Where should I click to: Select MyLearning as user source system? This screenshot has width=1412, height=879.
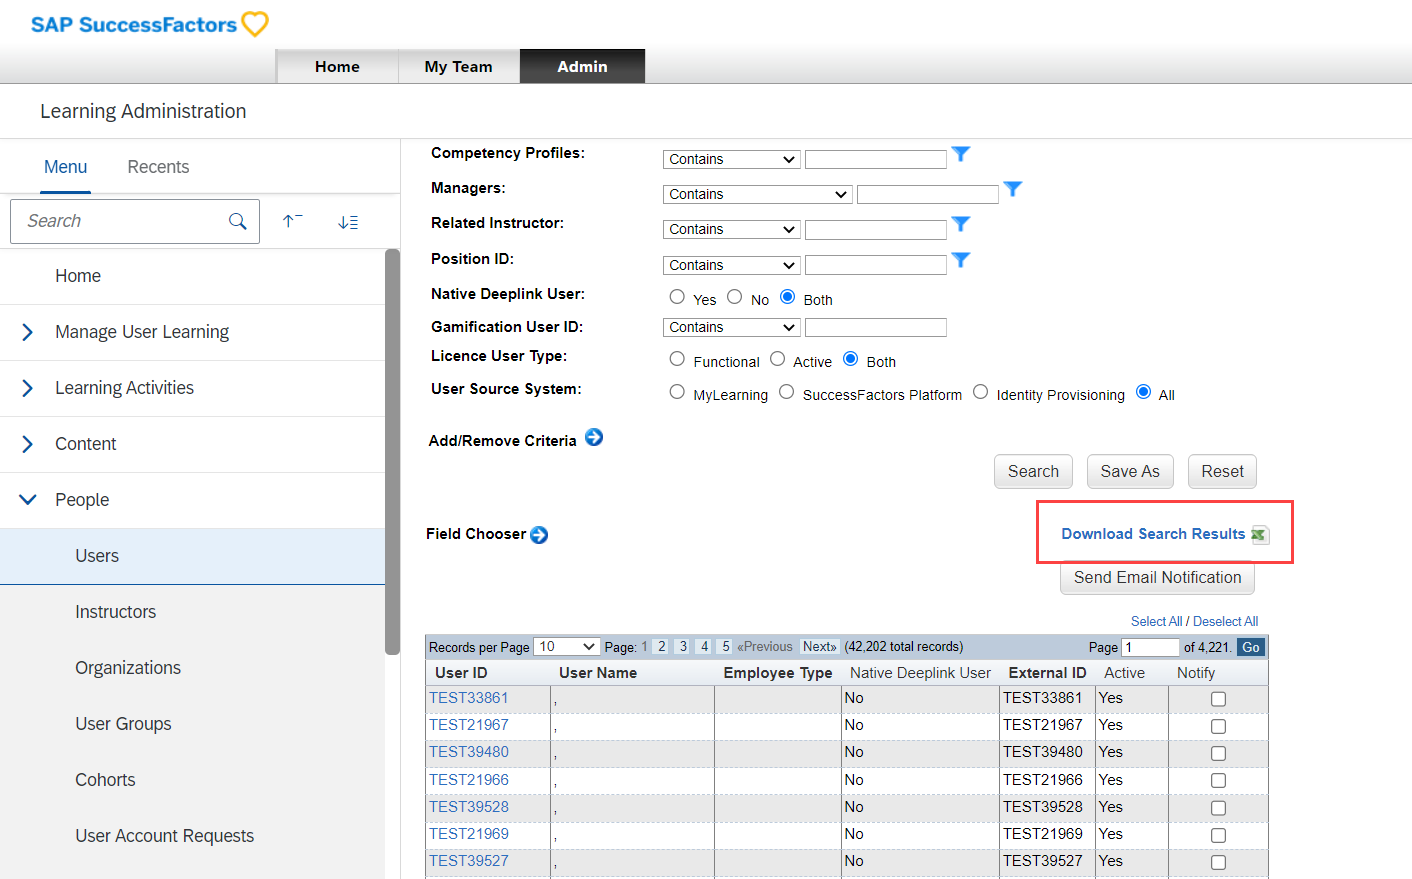(677, 392)
